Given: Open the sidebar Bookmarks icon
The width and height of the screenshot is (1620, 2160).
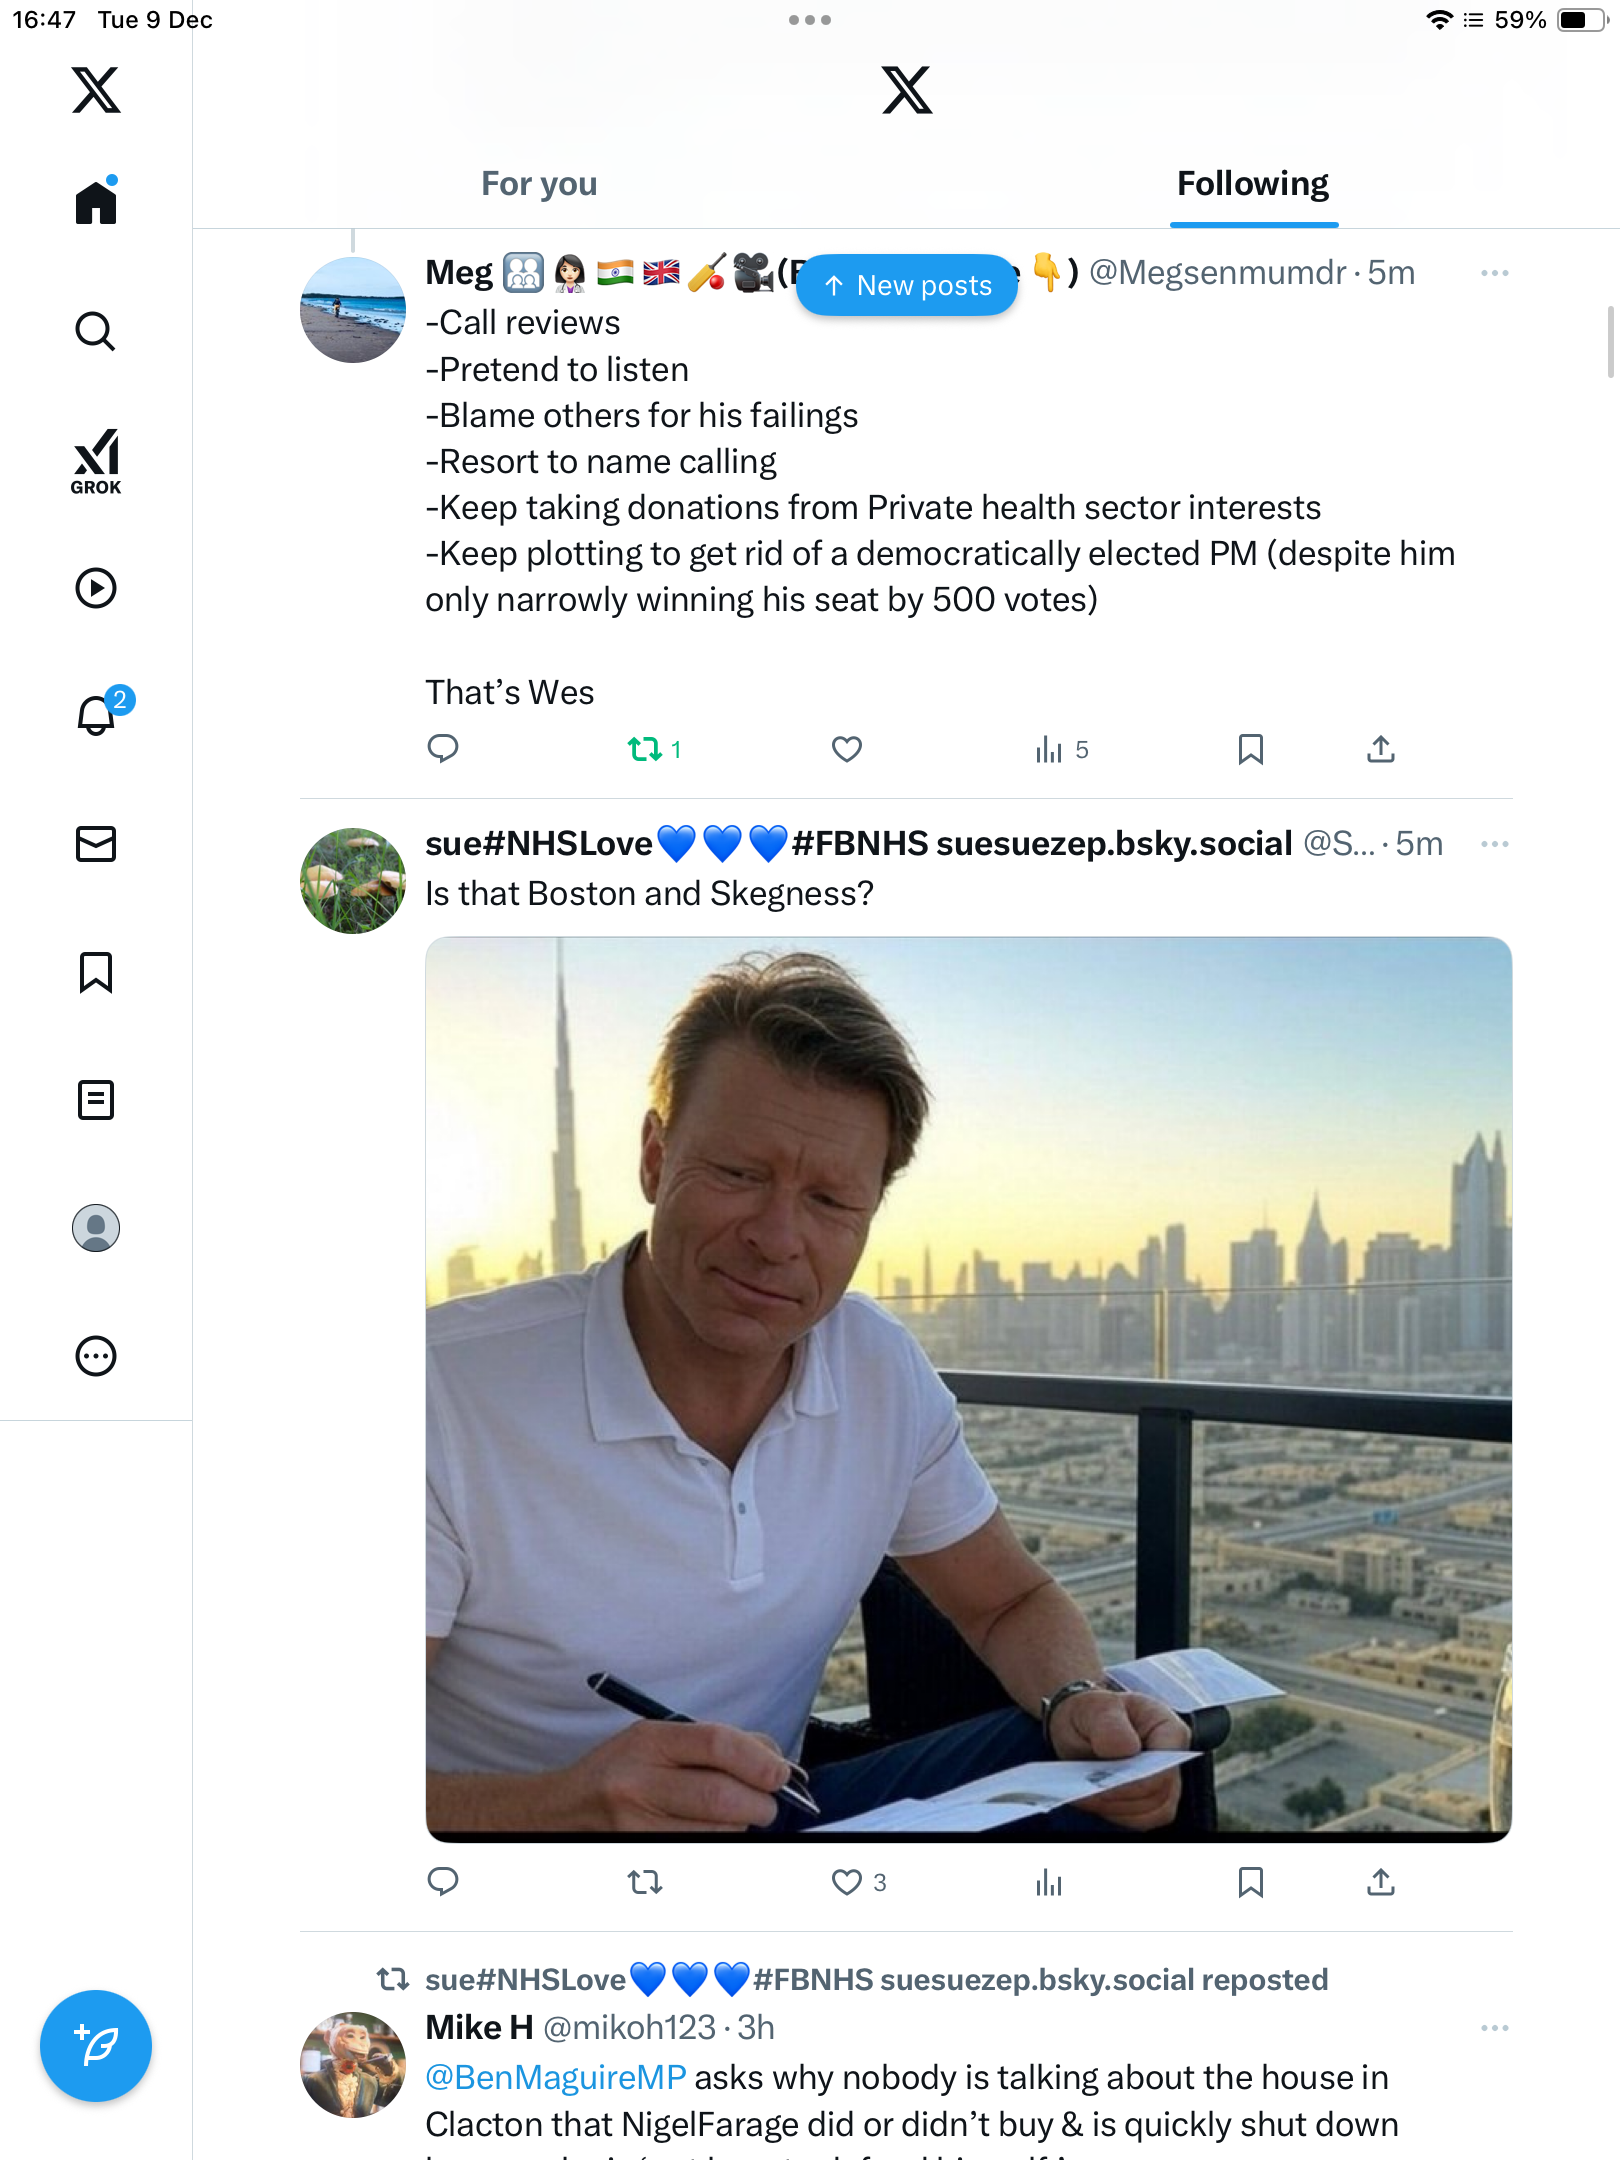Looking at the screenshot, I should [x=96, y=972].
